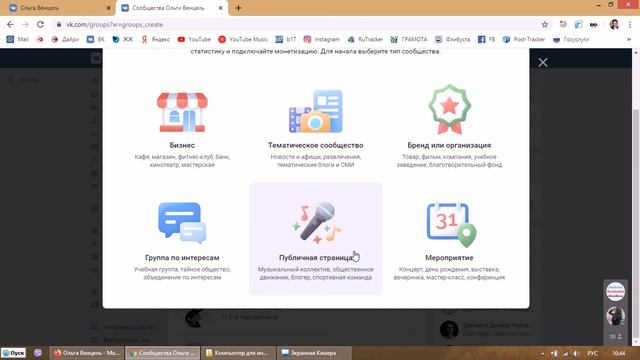Viewport: 640px width, 360px height.
Task: Open the ЖЖ bookmark
Action: click(x=122, y=39)
